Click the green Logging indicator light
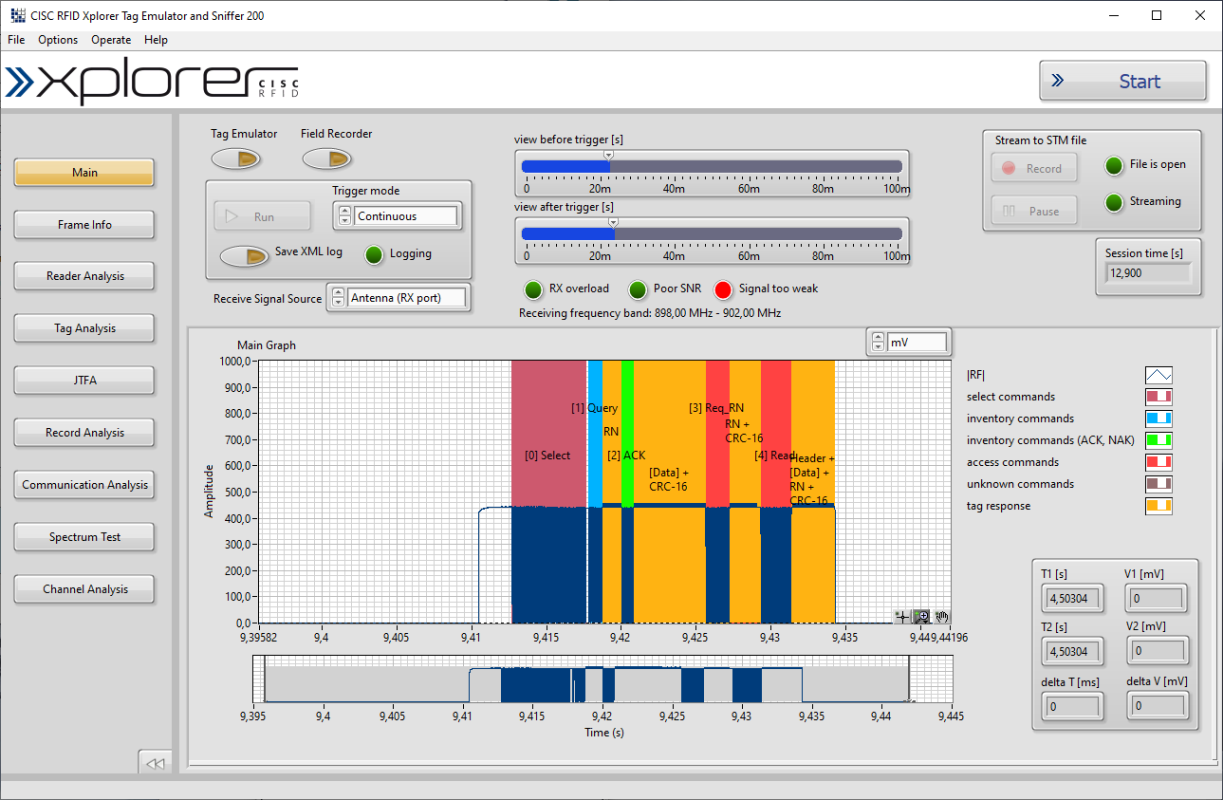Image resolution: width=1223 pixels, height=800 pixels. (374, 254)
